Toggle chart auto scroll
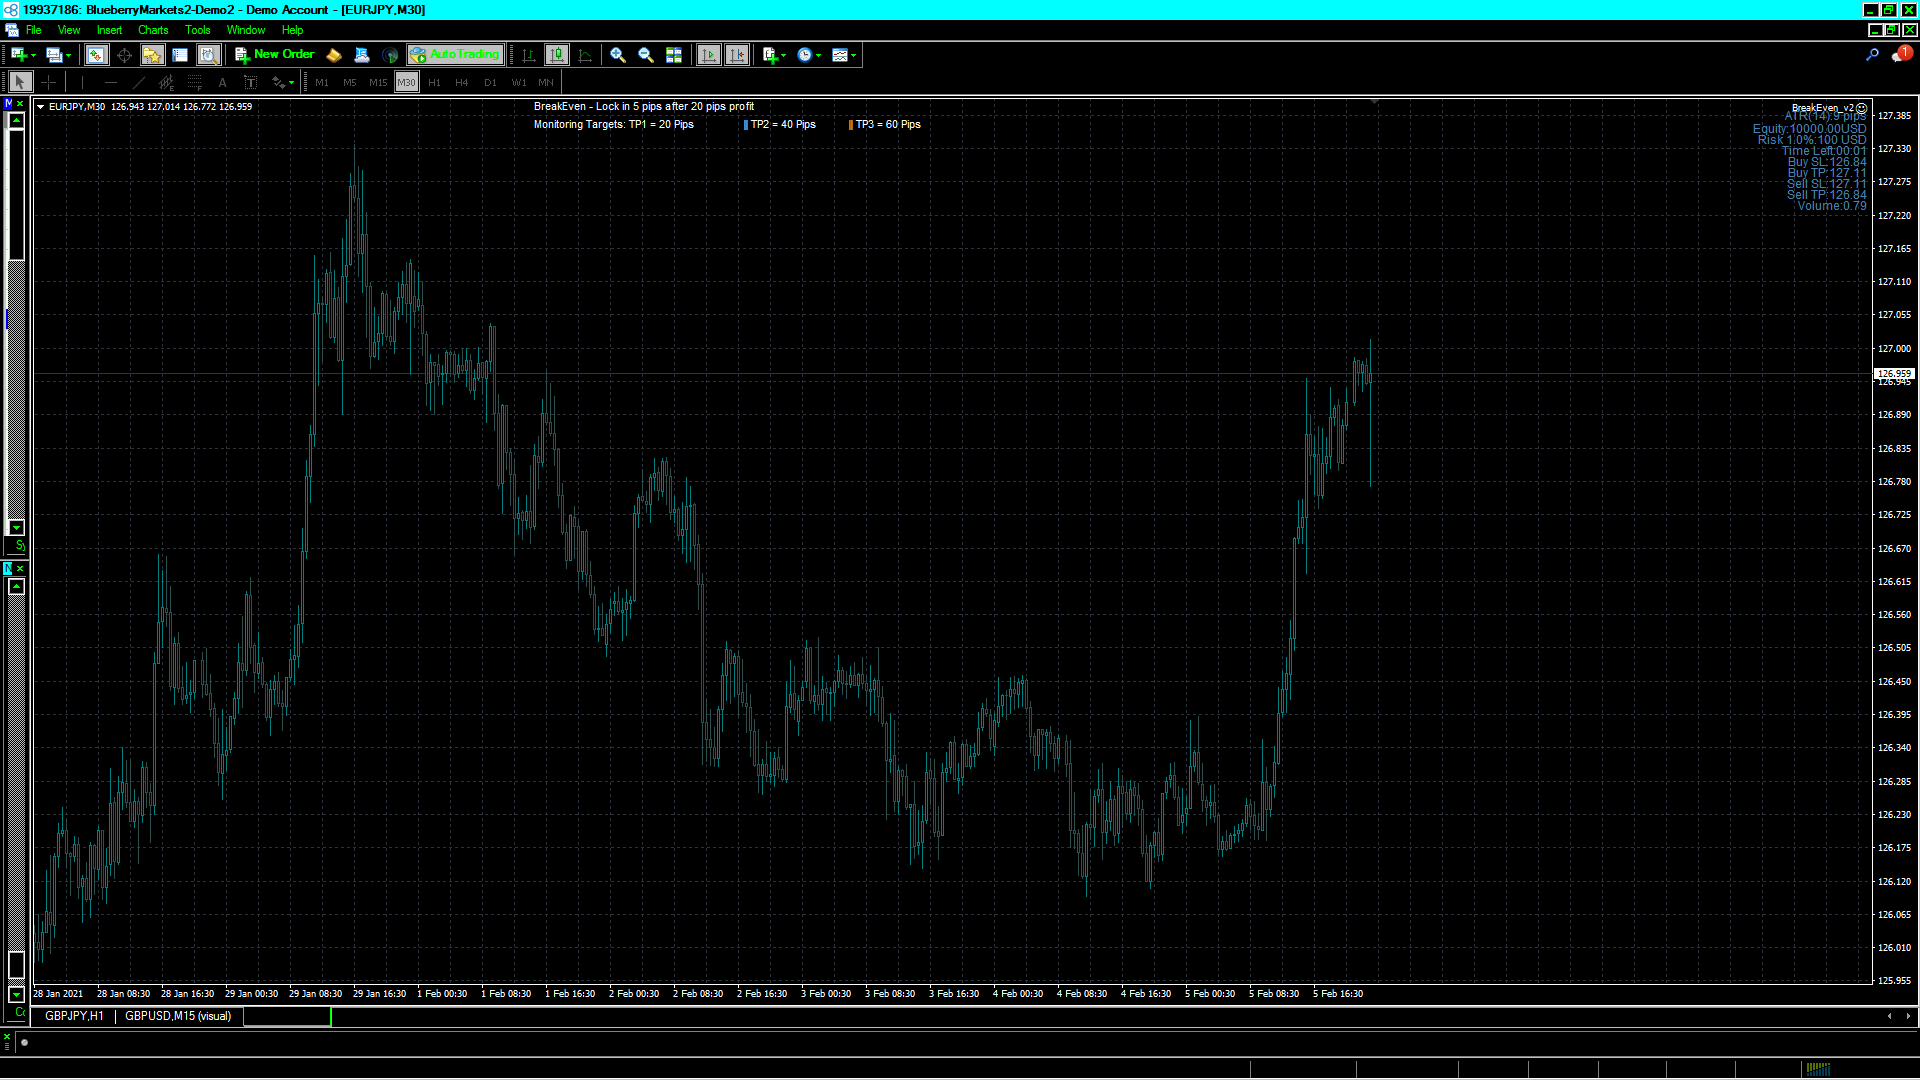The width and height of the screenshot is (1920, 1080). pyautogui.click(x=709, y=55)
